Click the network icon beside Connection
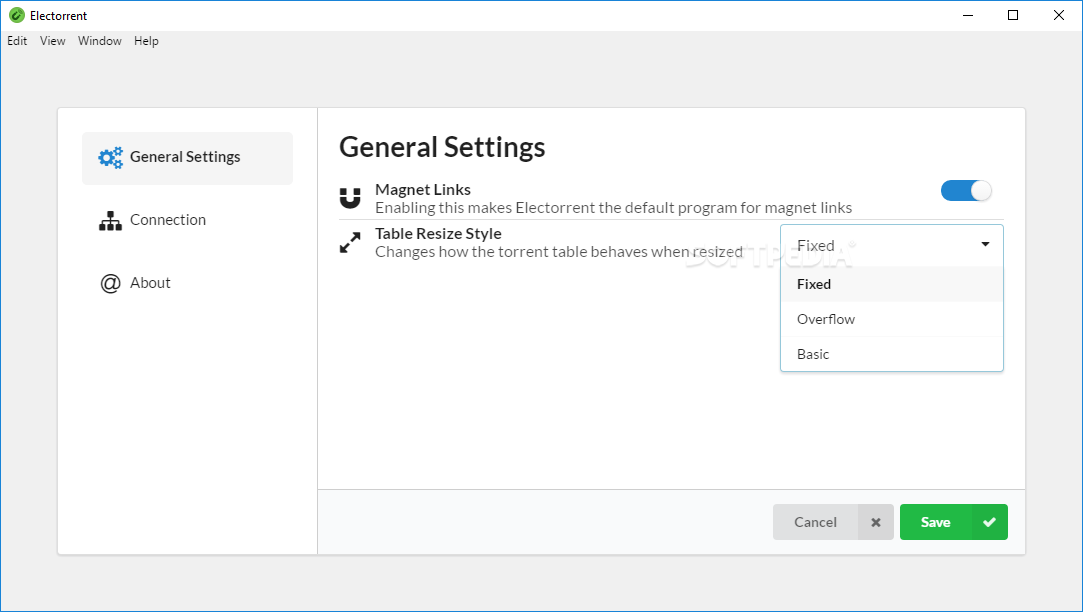 [111, 220]
